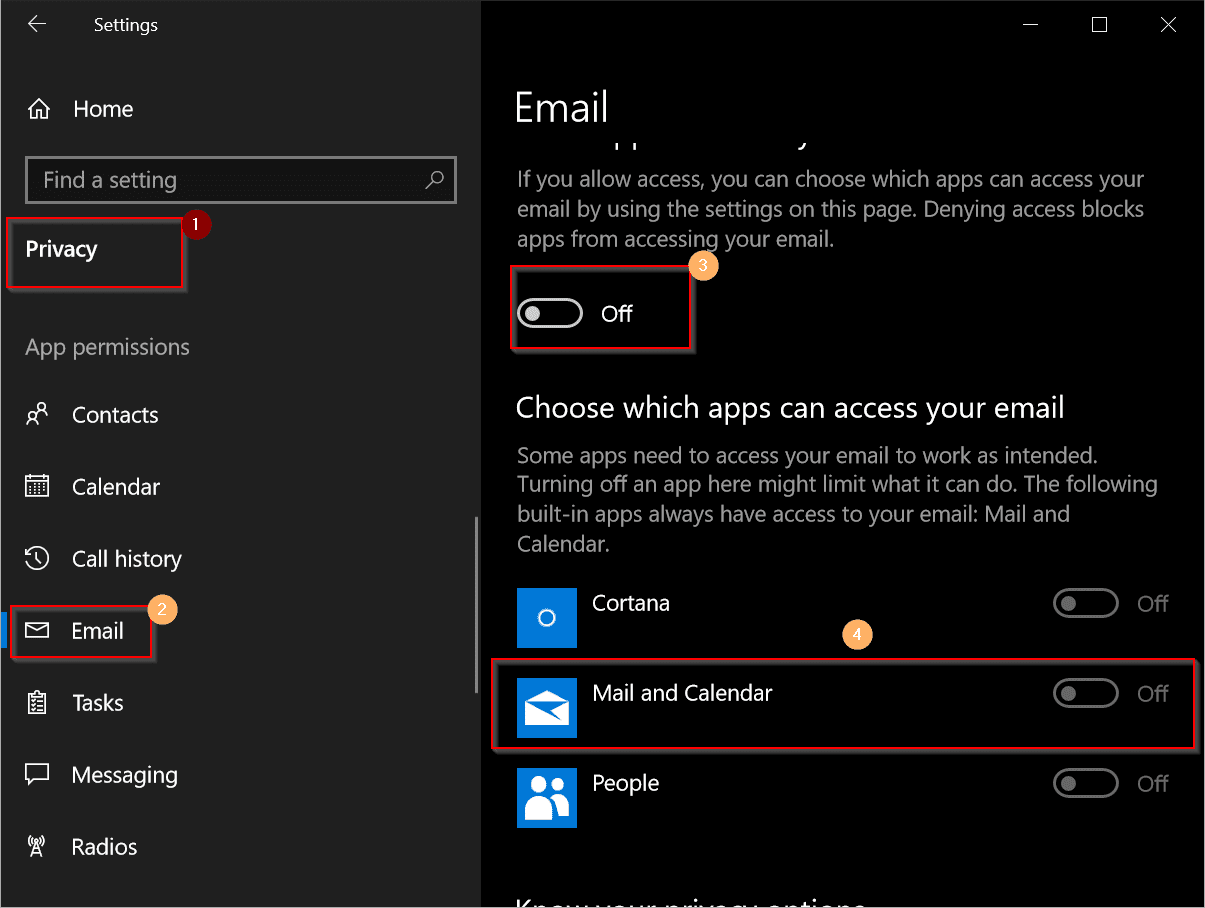Click the Mail and Calendar app icon
The width and height of the screenshot is (1205, 908).
tap(546, 707)
